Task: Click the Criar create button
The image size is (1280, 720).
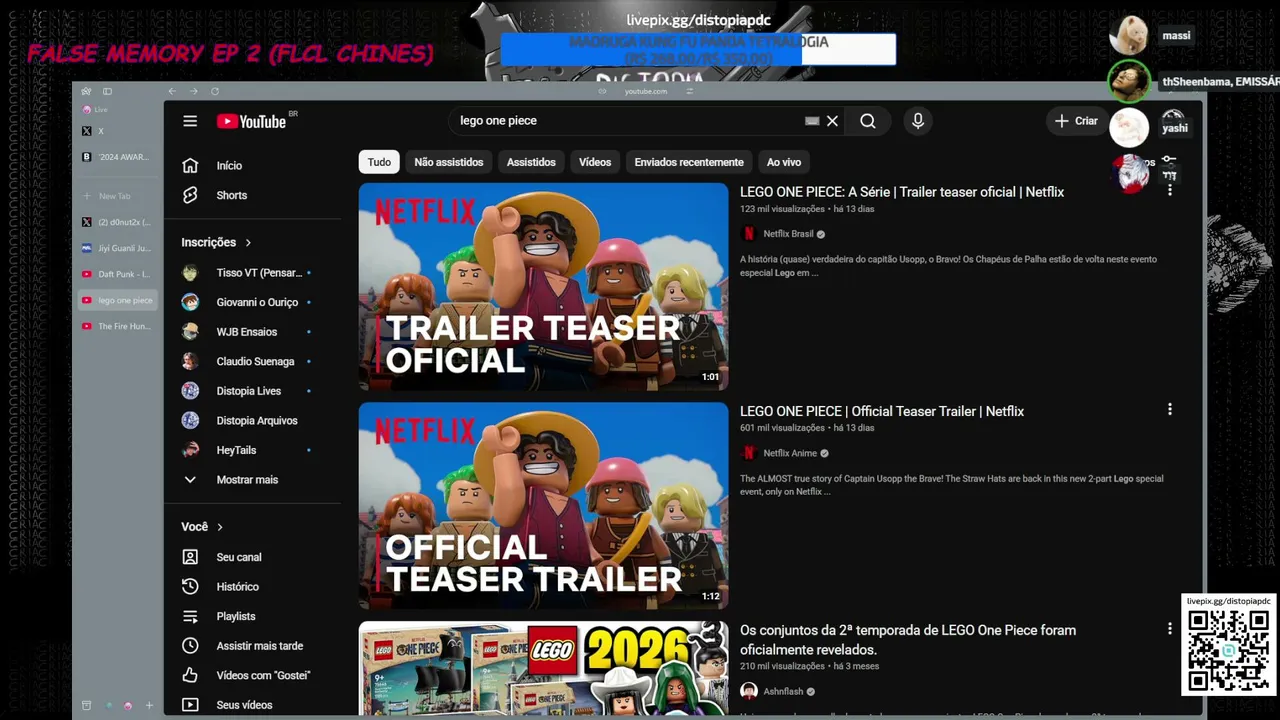Action: pyautogui.click(x=1075, y=121)
